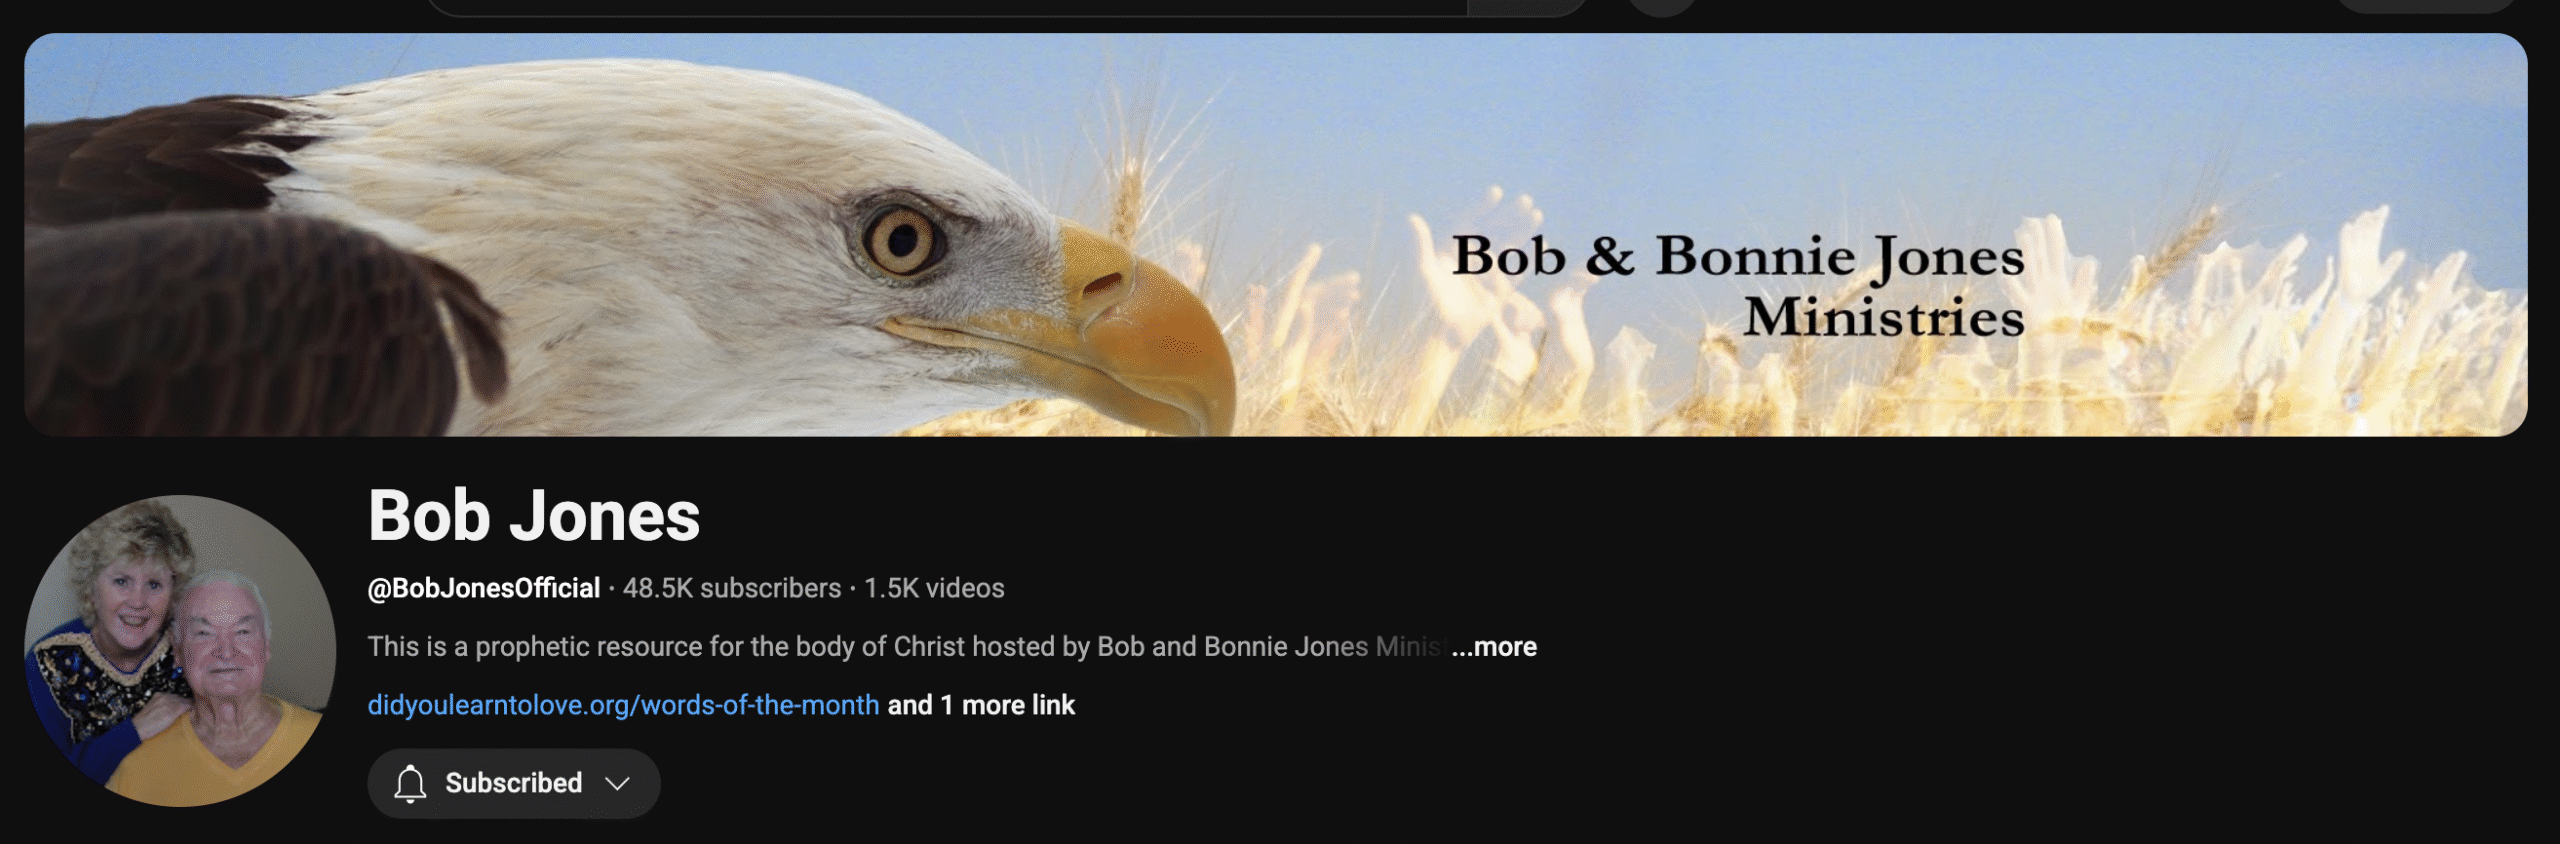The width and height of the screenshot is (2560, 844).
Task: Toggle the Subscribed button label
Action: (513, 783)
